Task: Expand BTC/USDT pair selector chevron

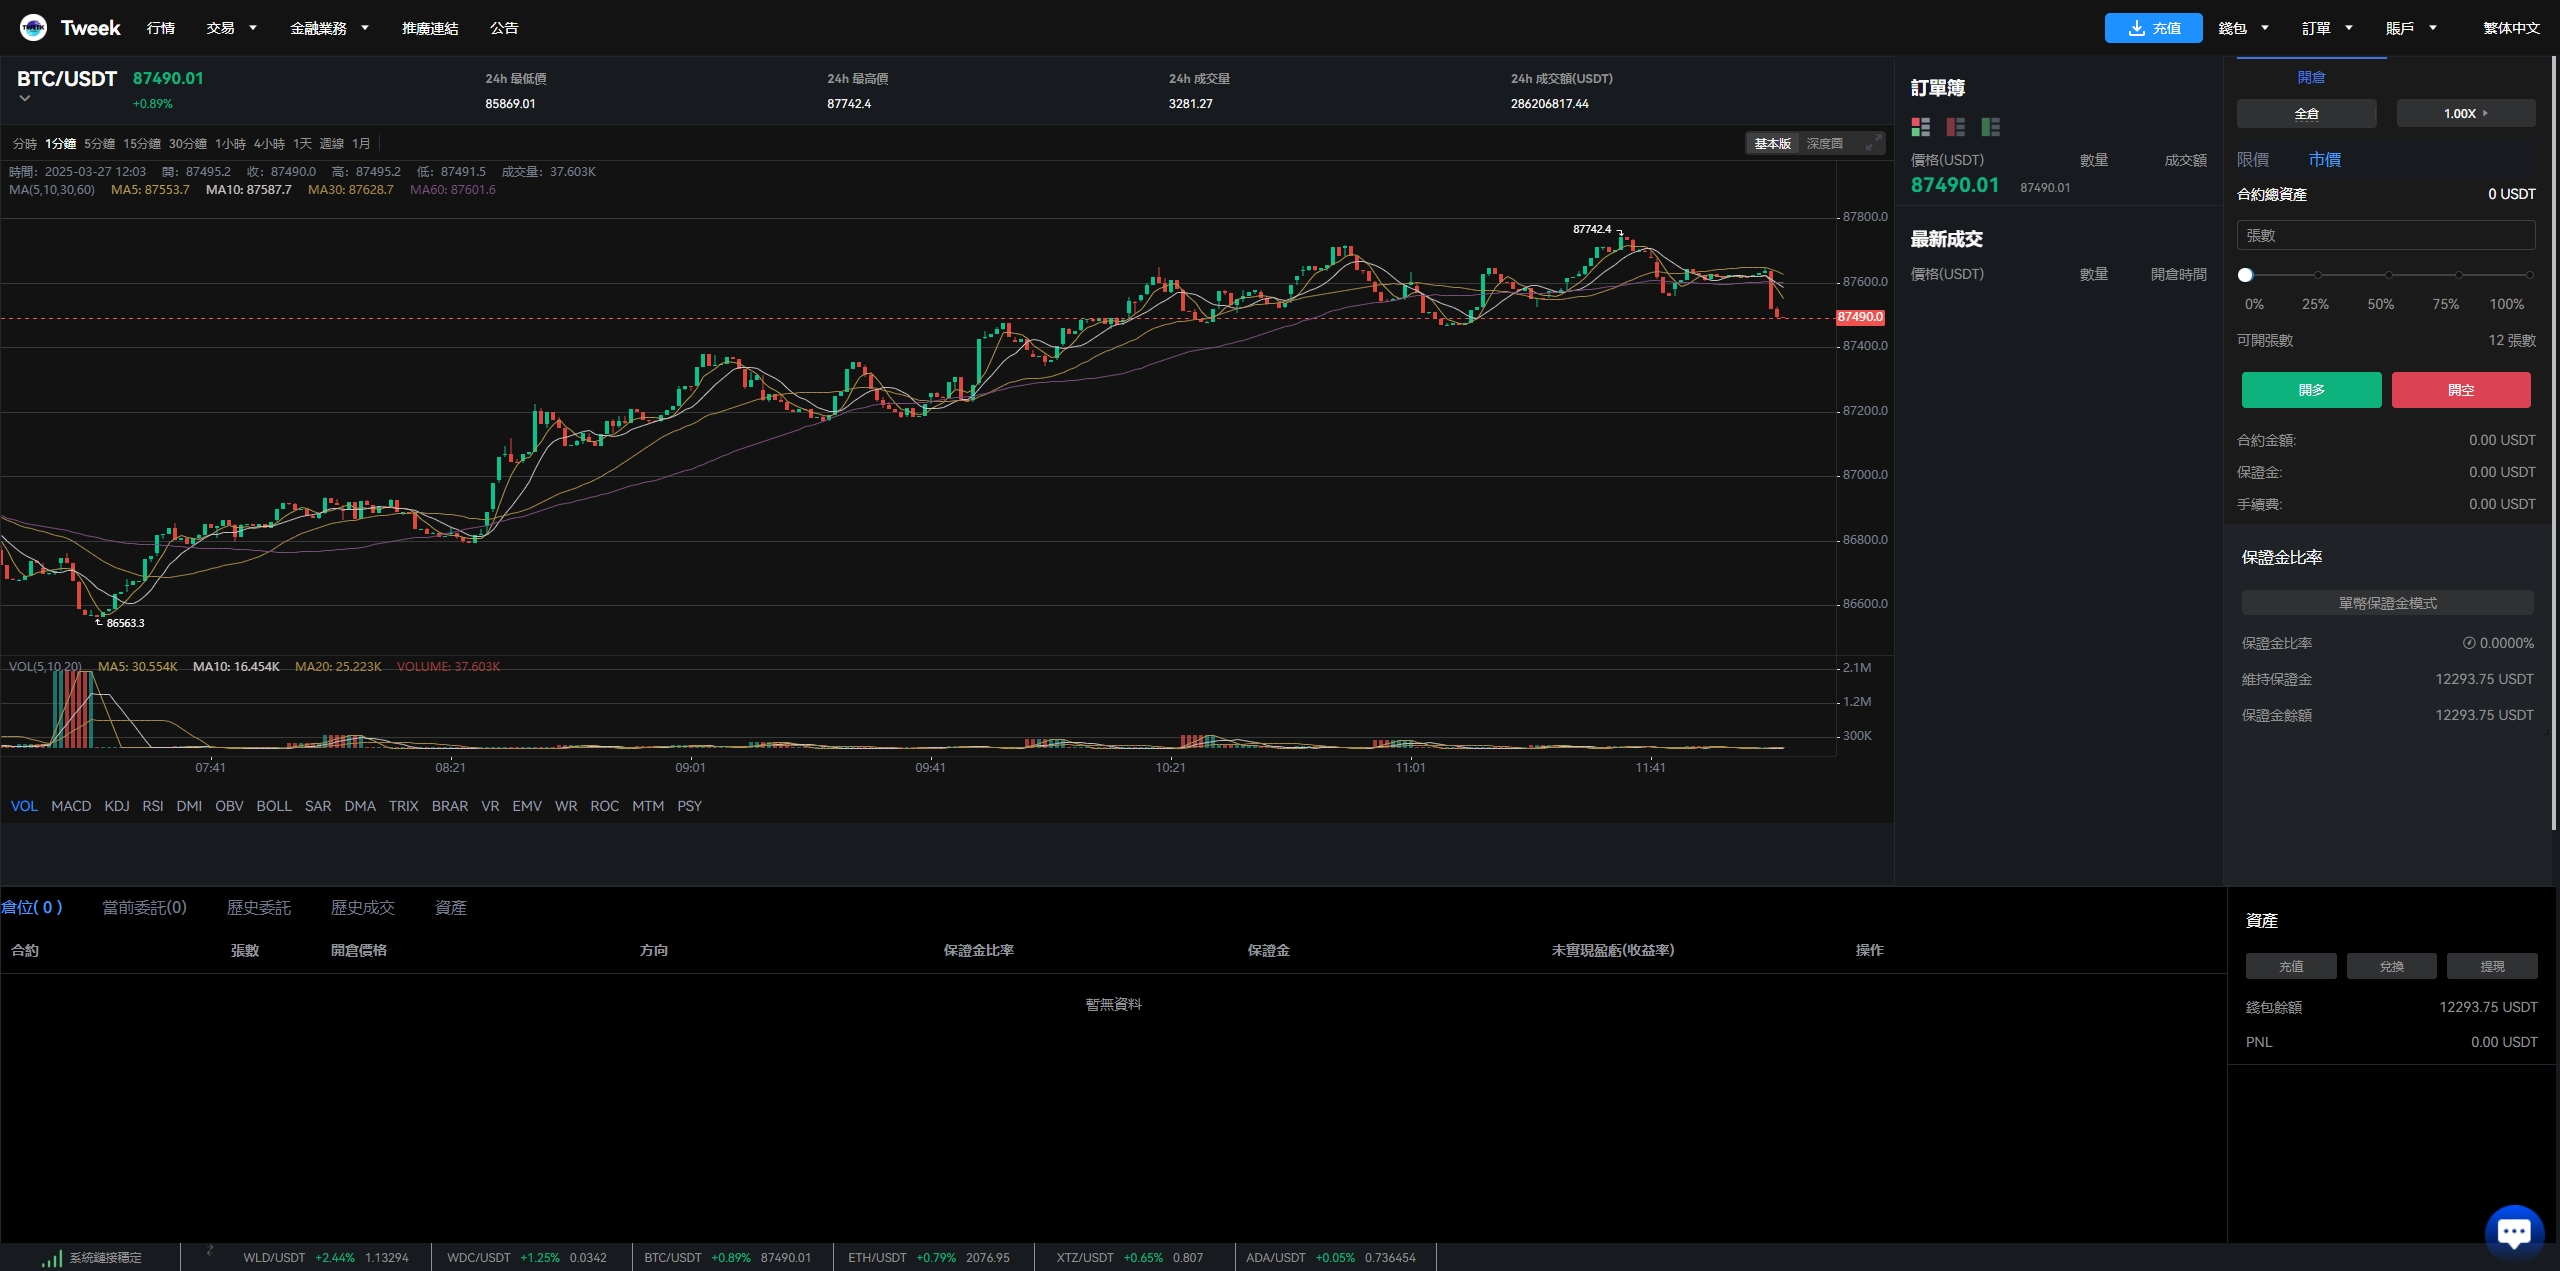Action: click(x=25, y=99)
